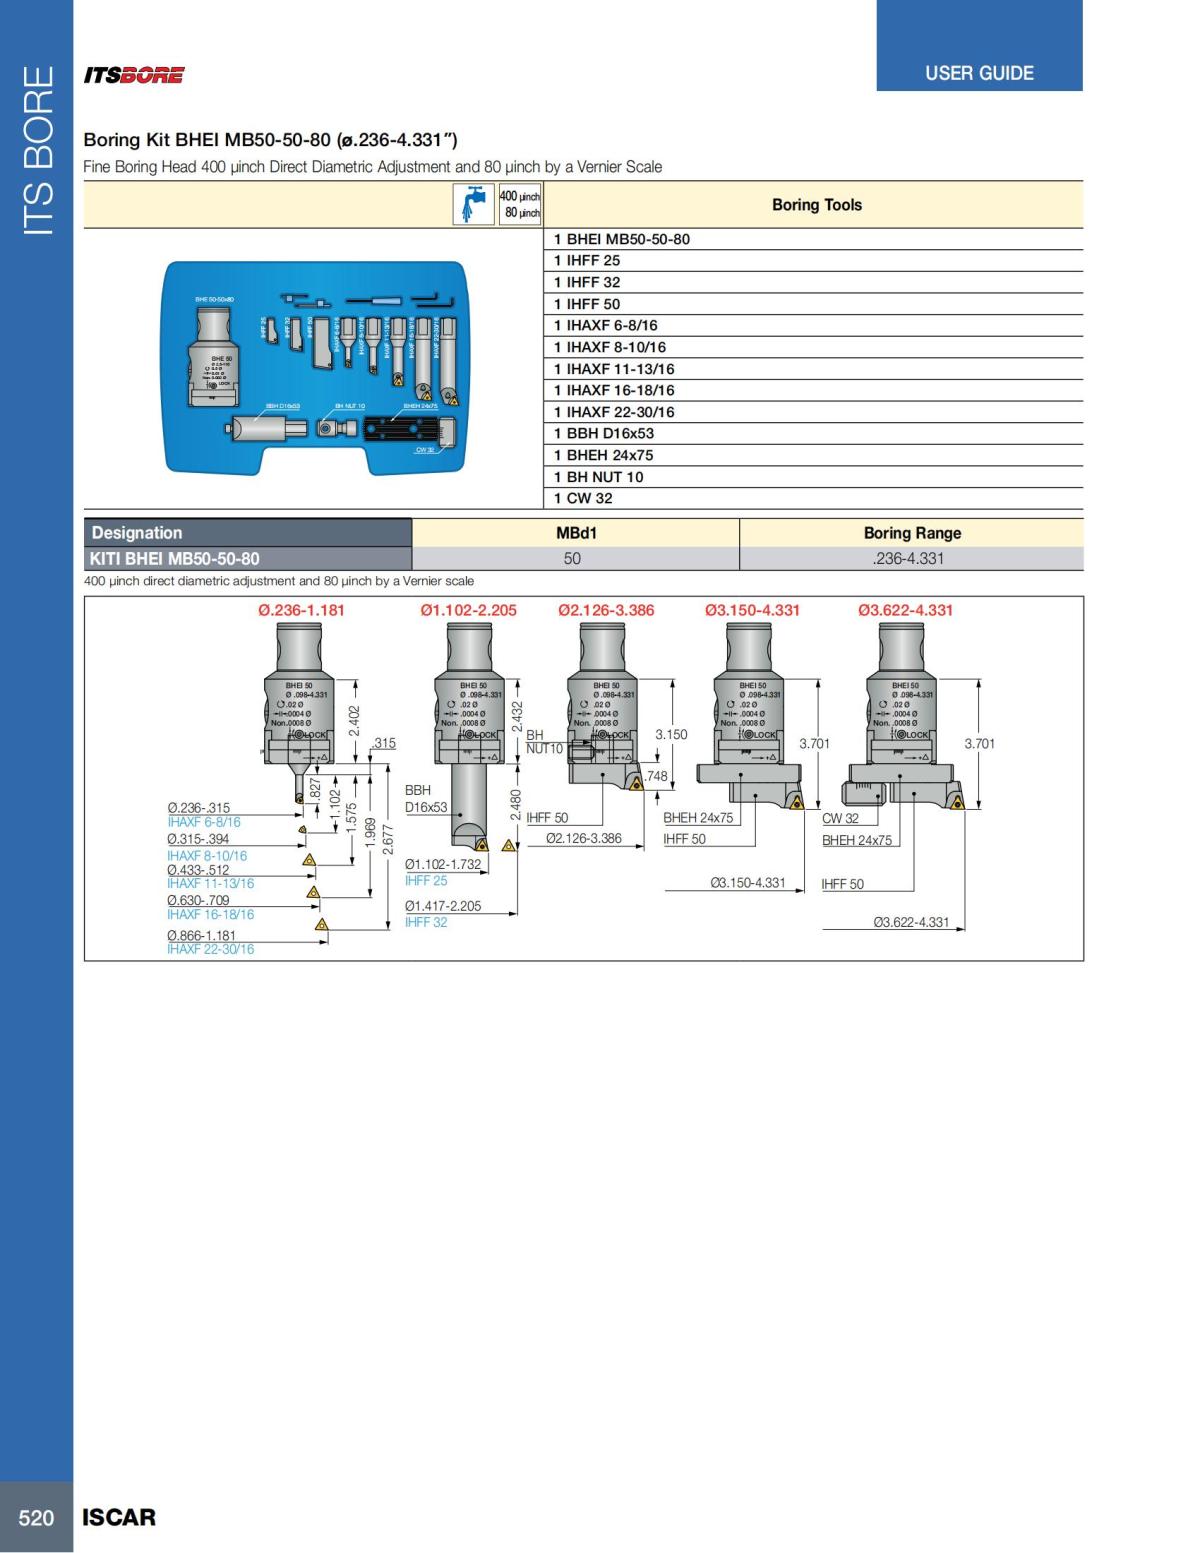
Task: Click the blue IHAXF 6-8/16 diagram label
Action: click(204, 822)
